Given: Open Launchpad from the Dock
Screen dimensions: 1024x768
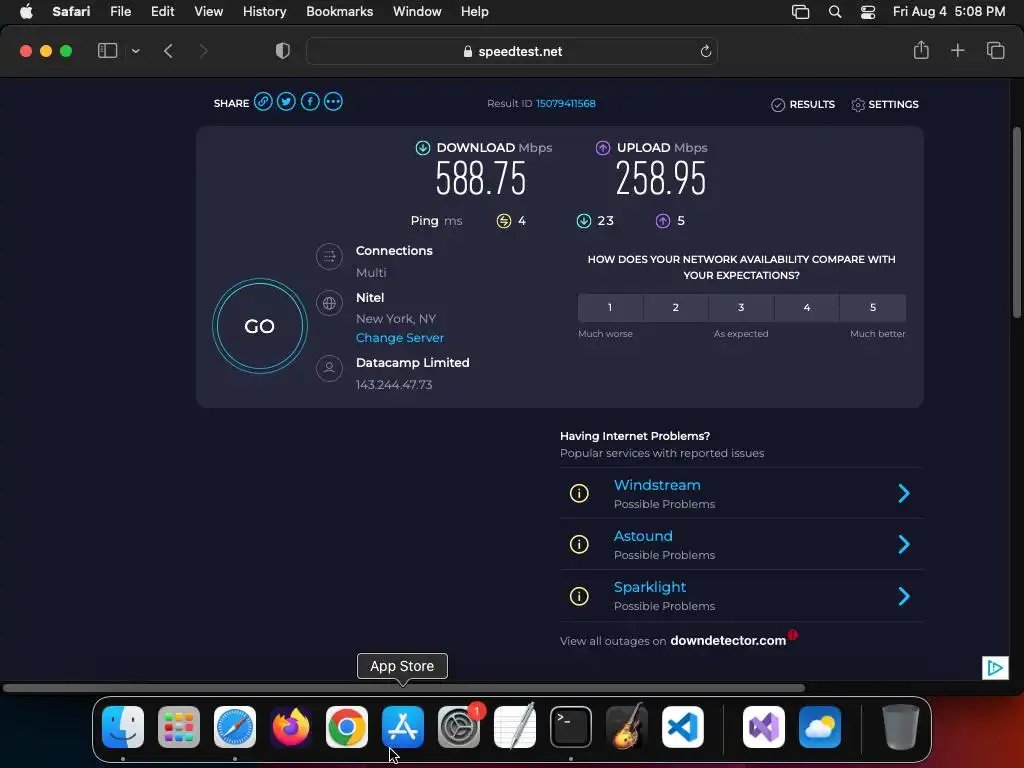Looking at the screenshot, I should click(x=179, y=727).
